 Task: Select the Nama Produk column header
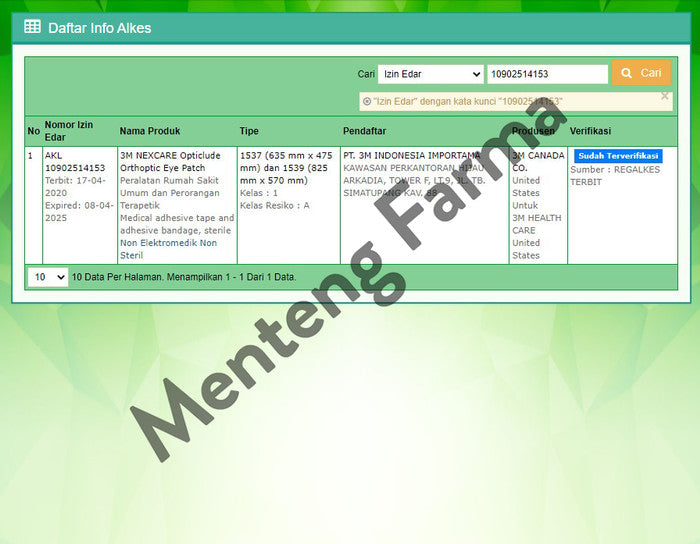(x=149, y=131)
